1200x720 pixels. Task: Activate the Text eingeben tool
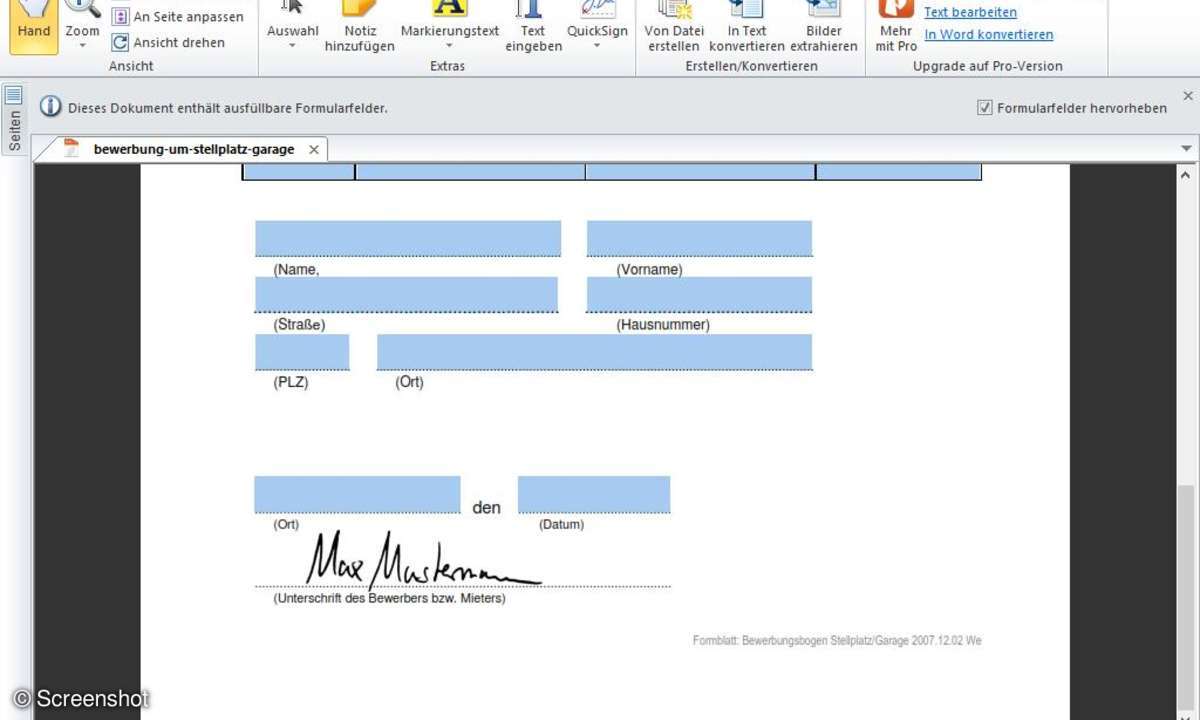533,27
